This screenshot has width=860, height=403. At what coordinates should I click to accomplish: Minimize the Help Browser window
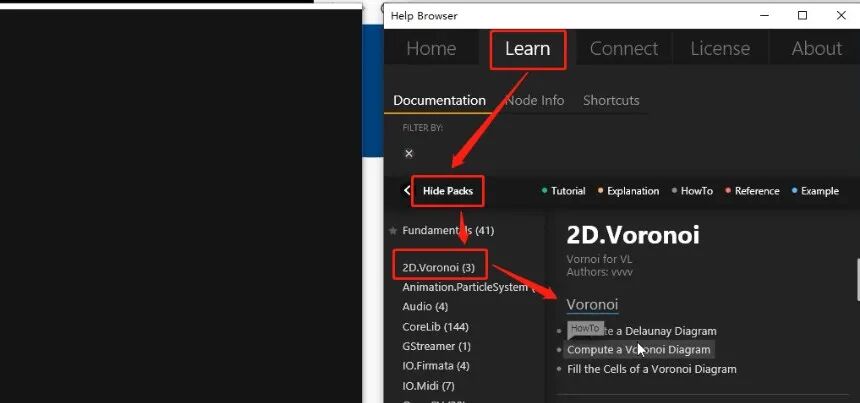click(764, 15)
